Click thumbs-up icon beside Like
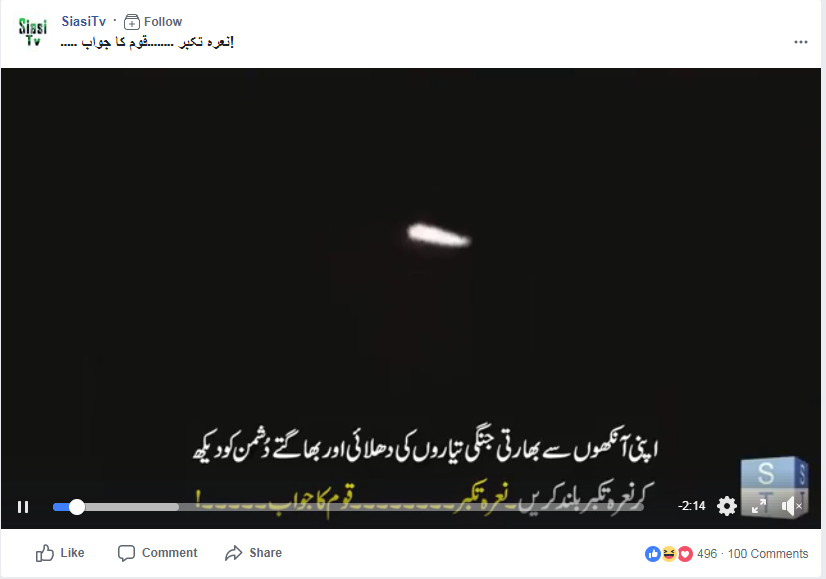 pos(45,553)
